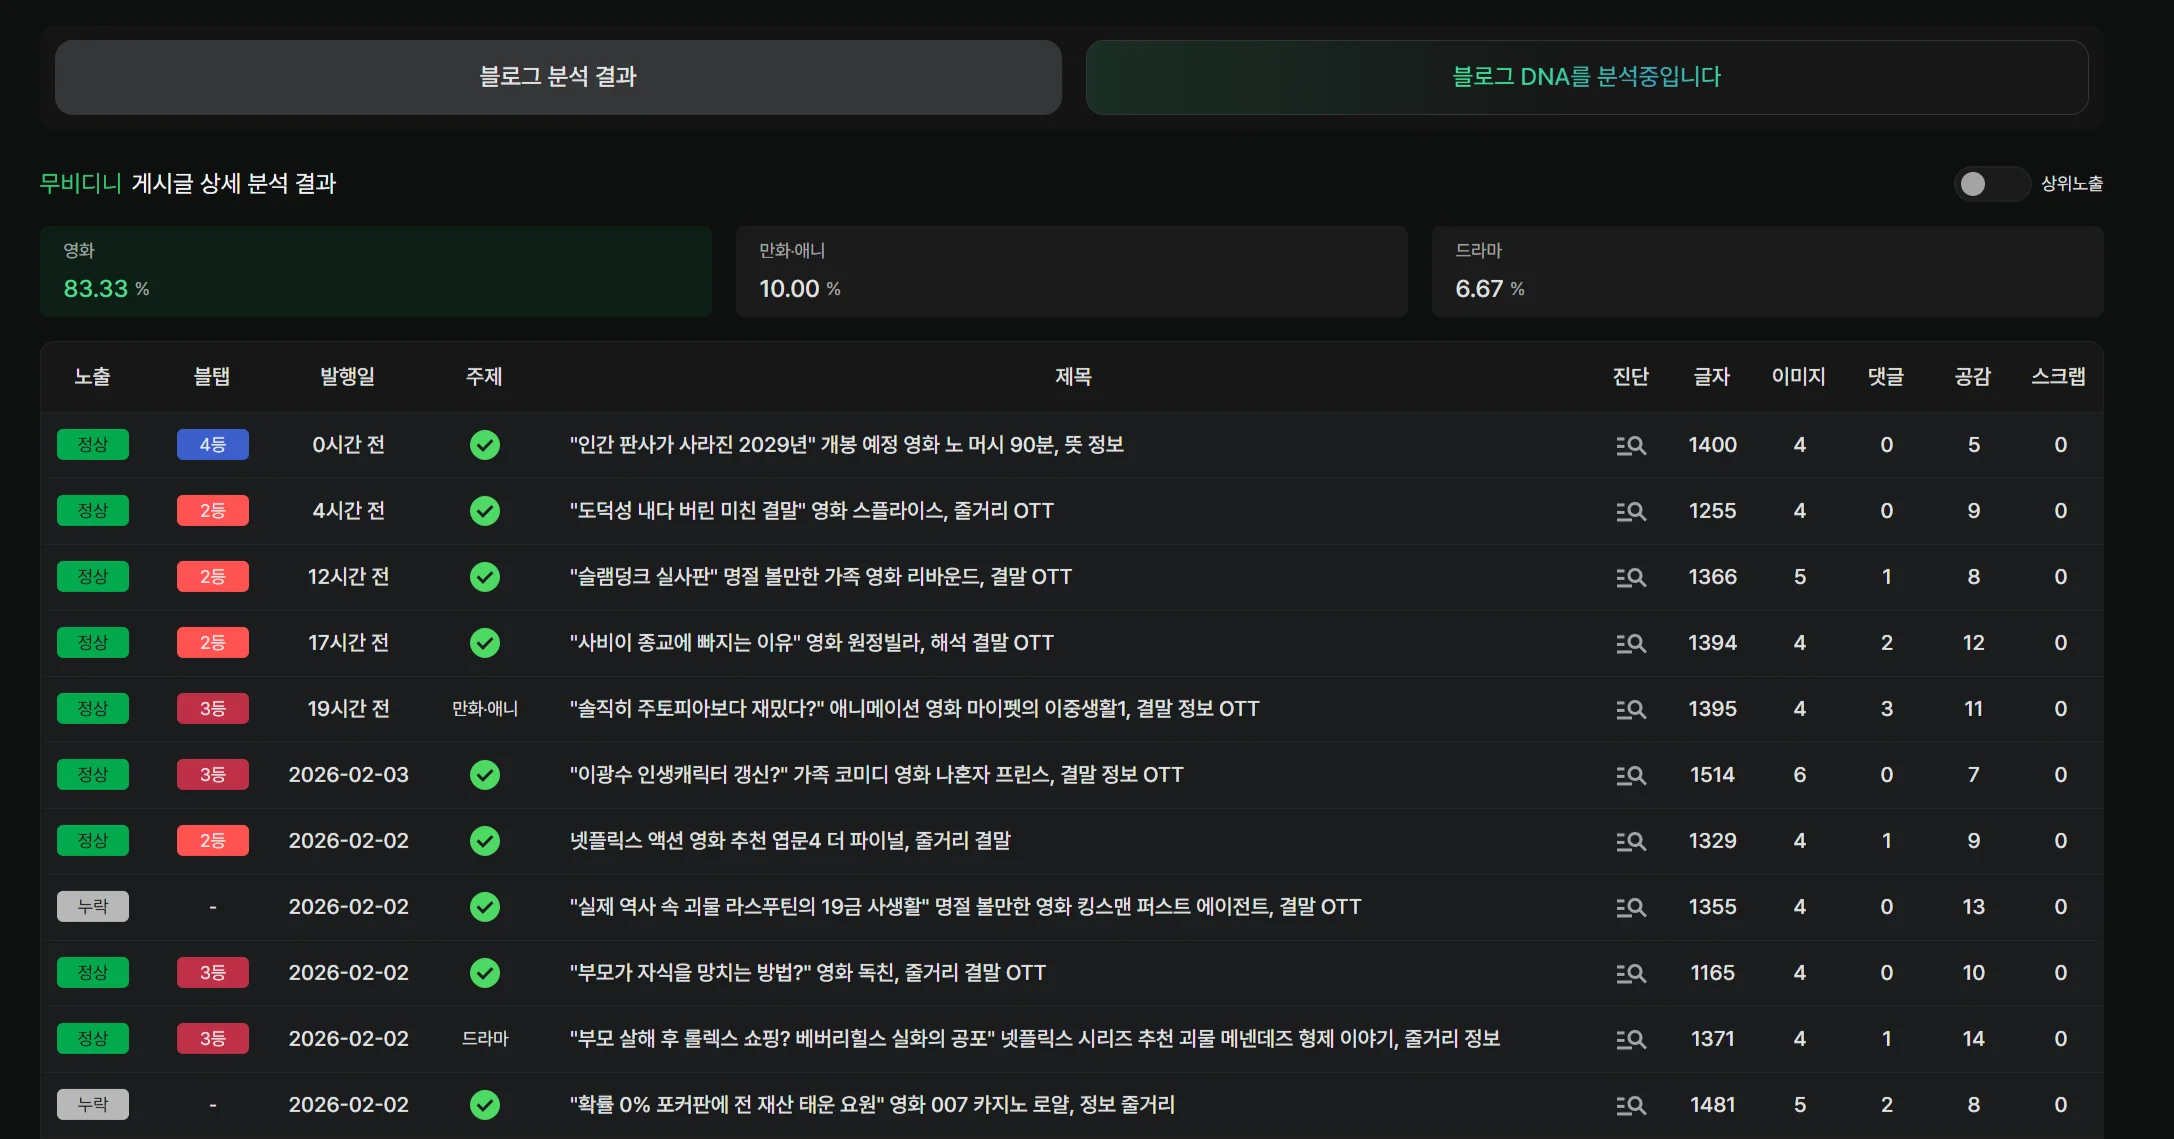The image size is (2174, 1139).
Task: Click the topic check icon for "나혼자 프린스" row
Action: point(485,775)
